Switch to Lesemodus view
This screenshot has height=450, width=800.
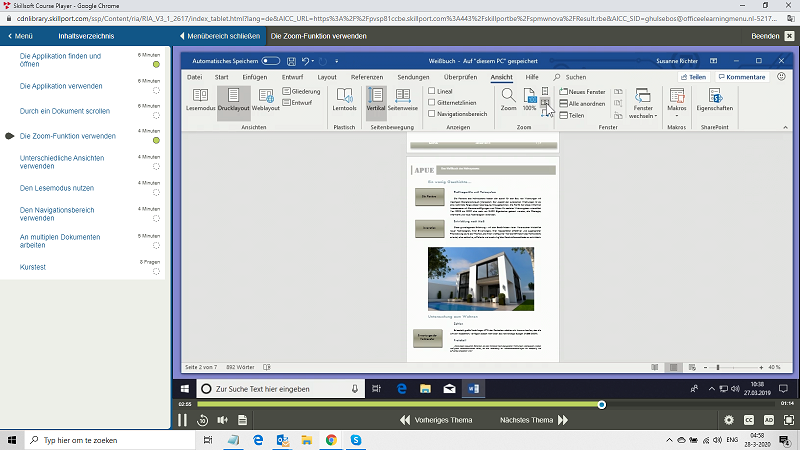tap(201, 100)
